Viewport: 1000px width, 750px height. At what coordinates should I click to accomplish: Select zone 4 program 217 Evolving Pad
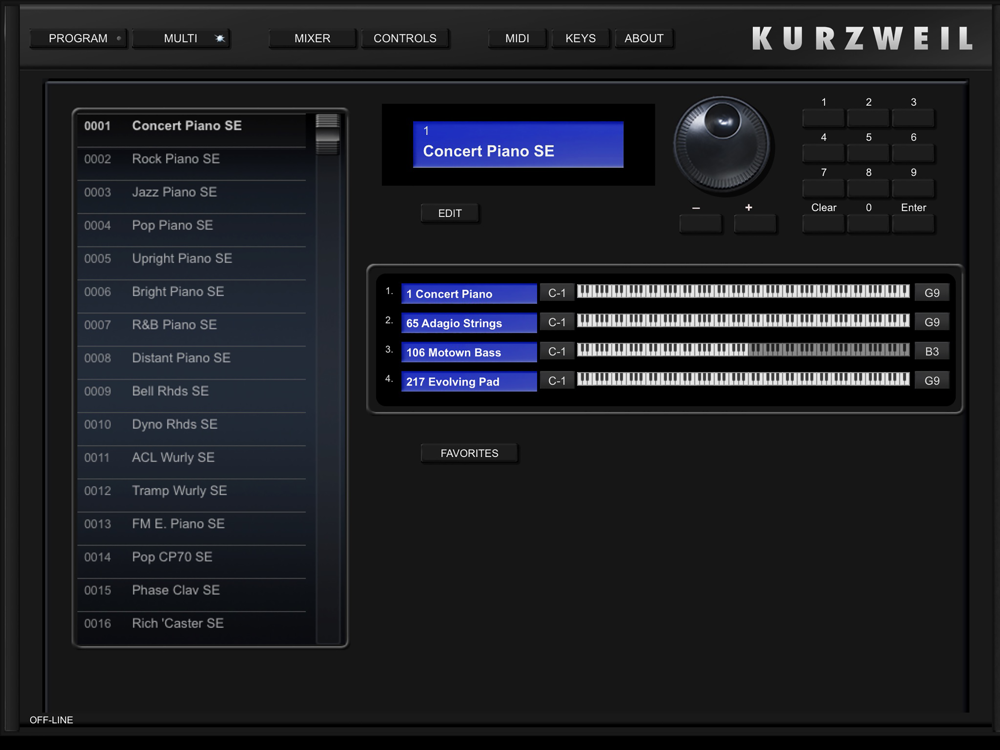469,381
